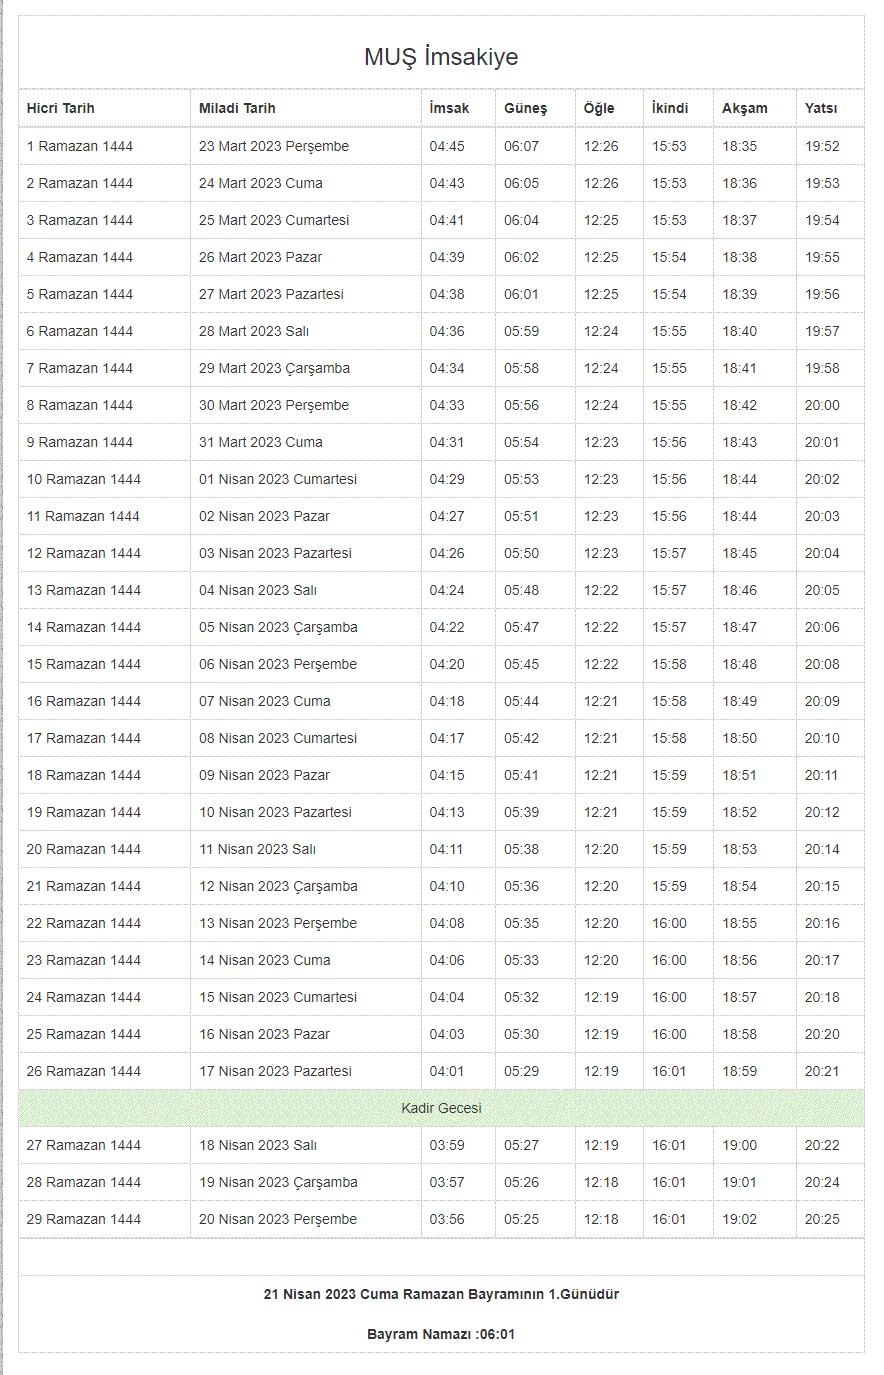The width and height of the screenshot is (884, 1375).
Task: Select the Miladi Tarih column header
Action: (x=237, y=108)
